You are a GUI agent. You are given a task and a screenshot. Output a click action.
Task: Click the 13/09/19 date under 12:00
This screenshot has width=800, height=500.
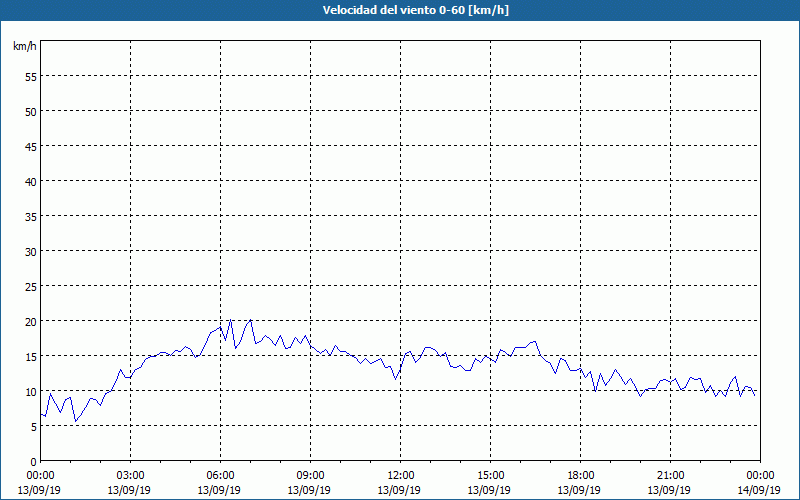tap(399, 490)
